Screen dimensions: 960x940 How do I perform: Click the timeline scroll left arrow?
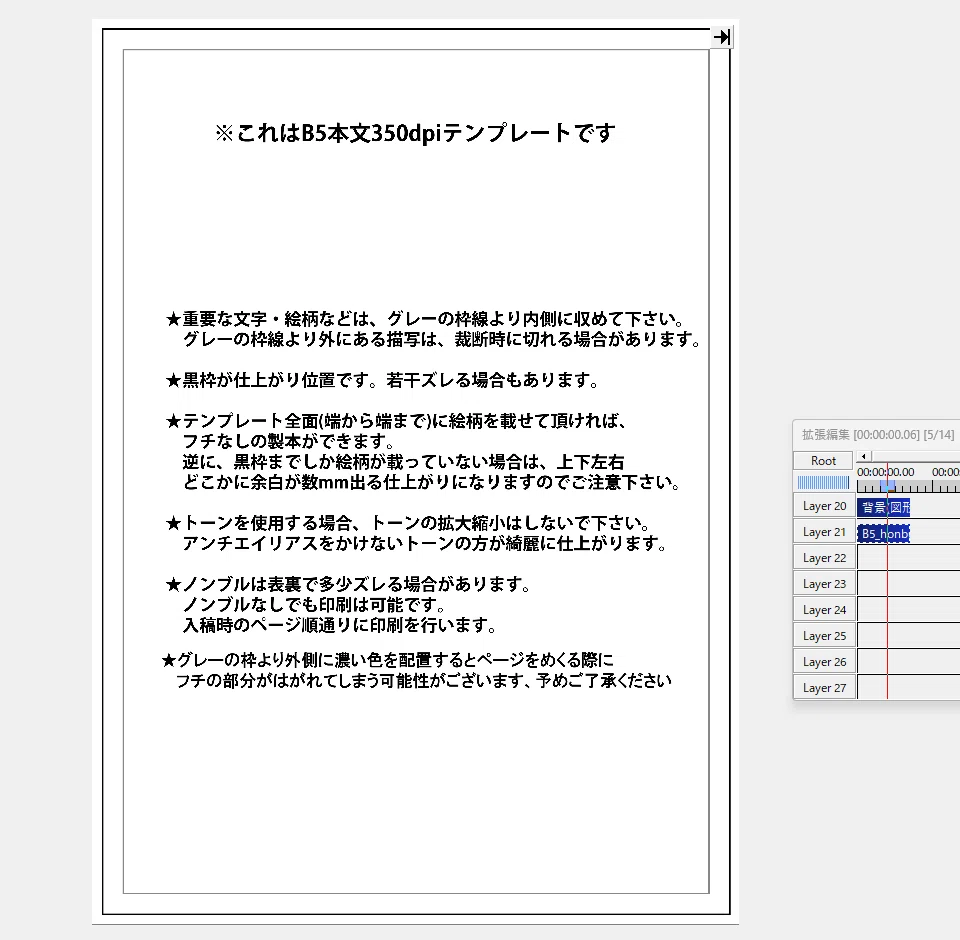[863, 456]
